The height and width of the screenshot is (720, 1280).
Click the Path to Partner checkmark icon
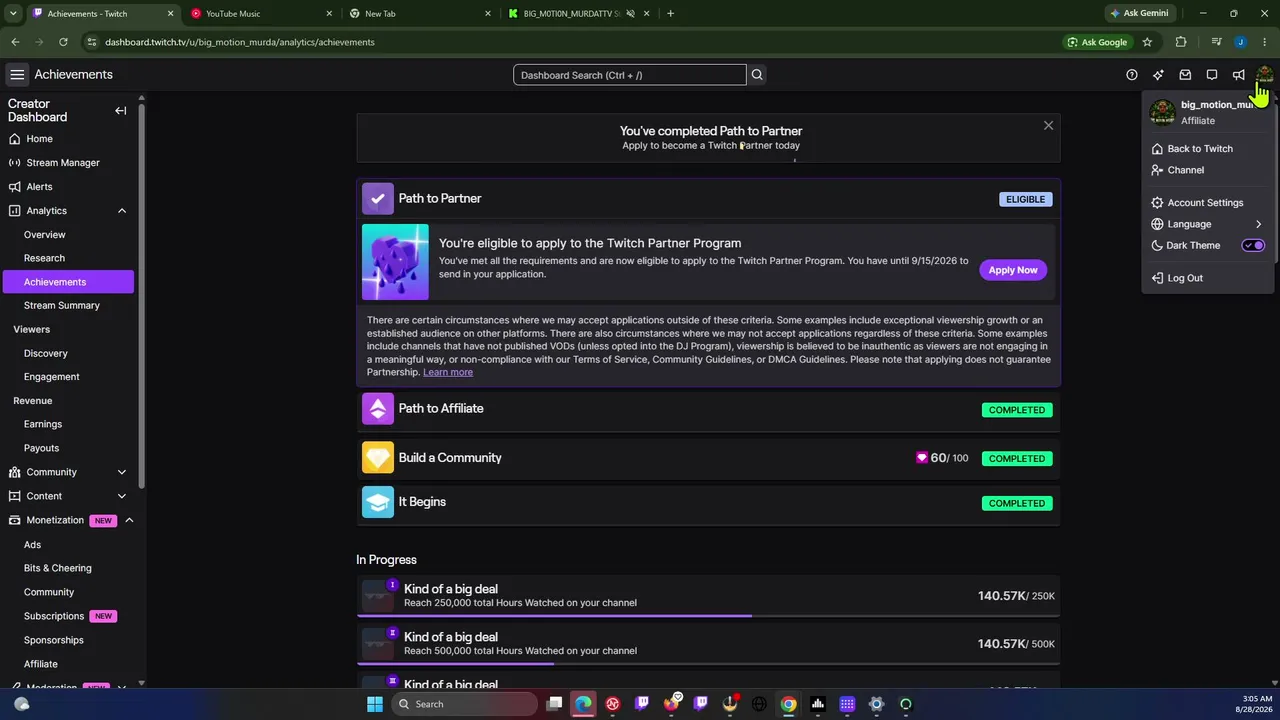pyautogui.click(x=378, y=199)
